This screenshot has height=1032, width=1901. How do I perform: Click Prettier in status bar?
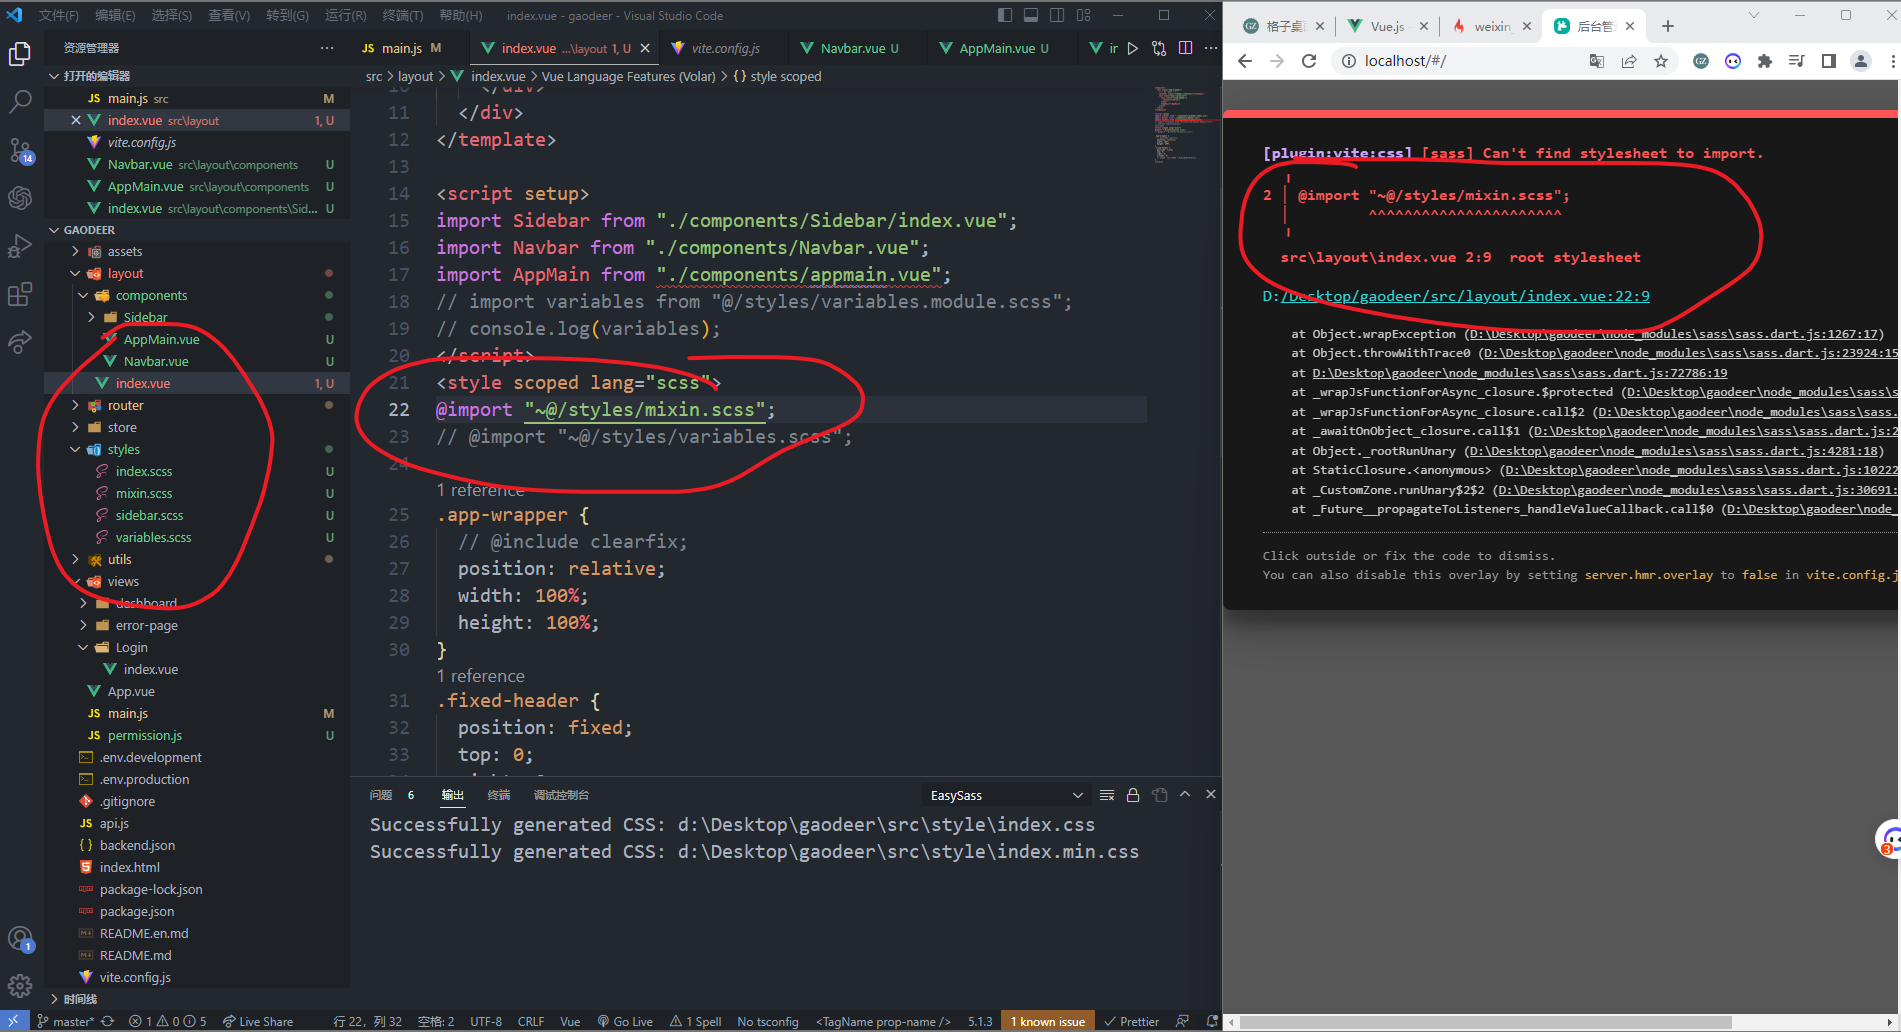[1131, 1021]
